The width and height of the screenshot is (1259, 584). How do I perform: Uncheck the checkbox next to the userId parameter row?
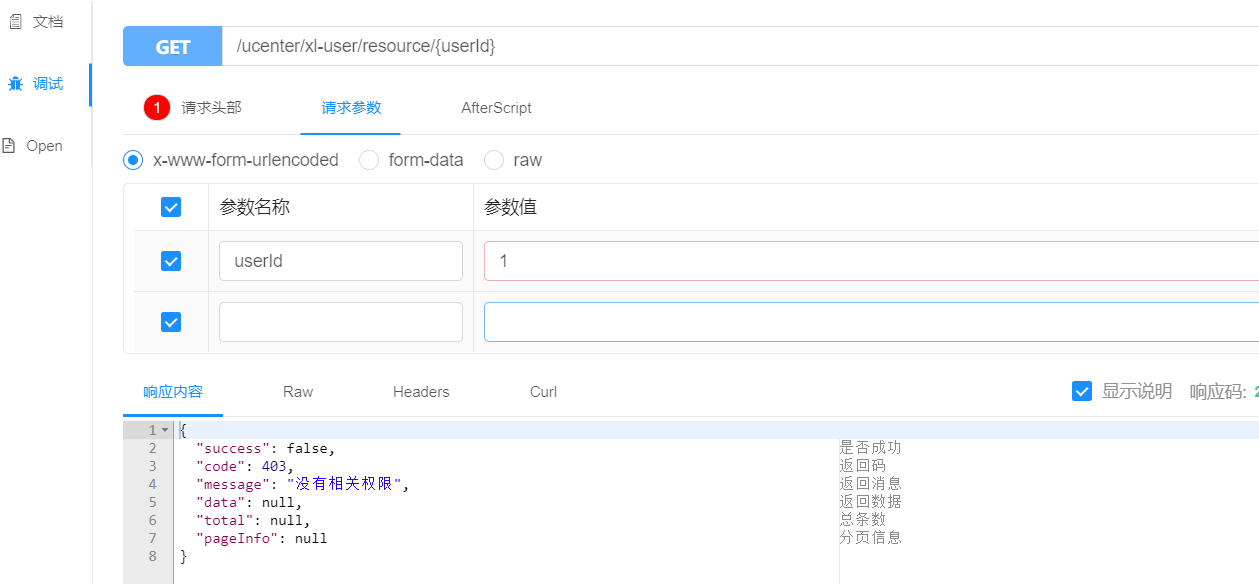[170, 260]
